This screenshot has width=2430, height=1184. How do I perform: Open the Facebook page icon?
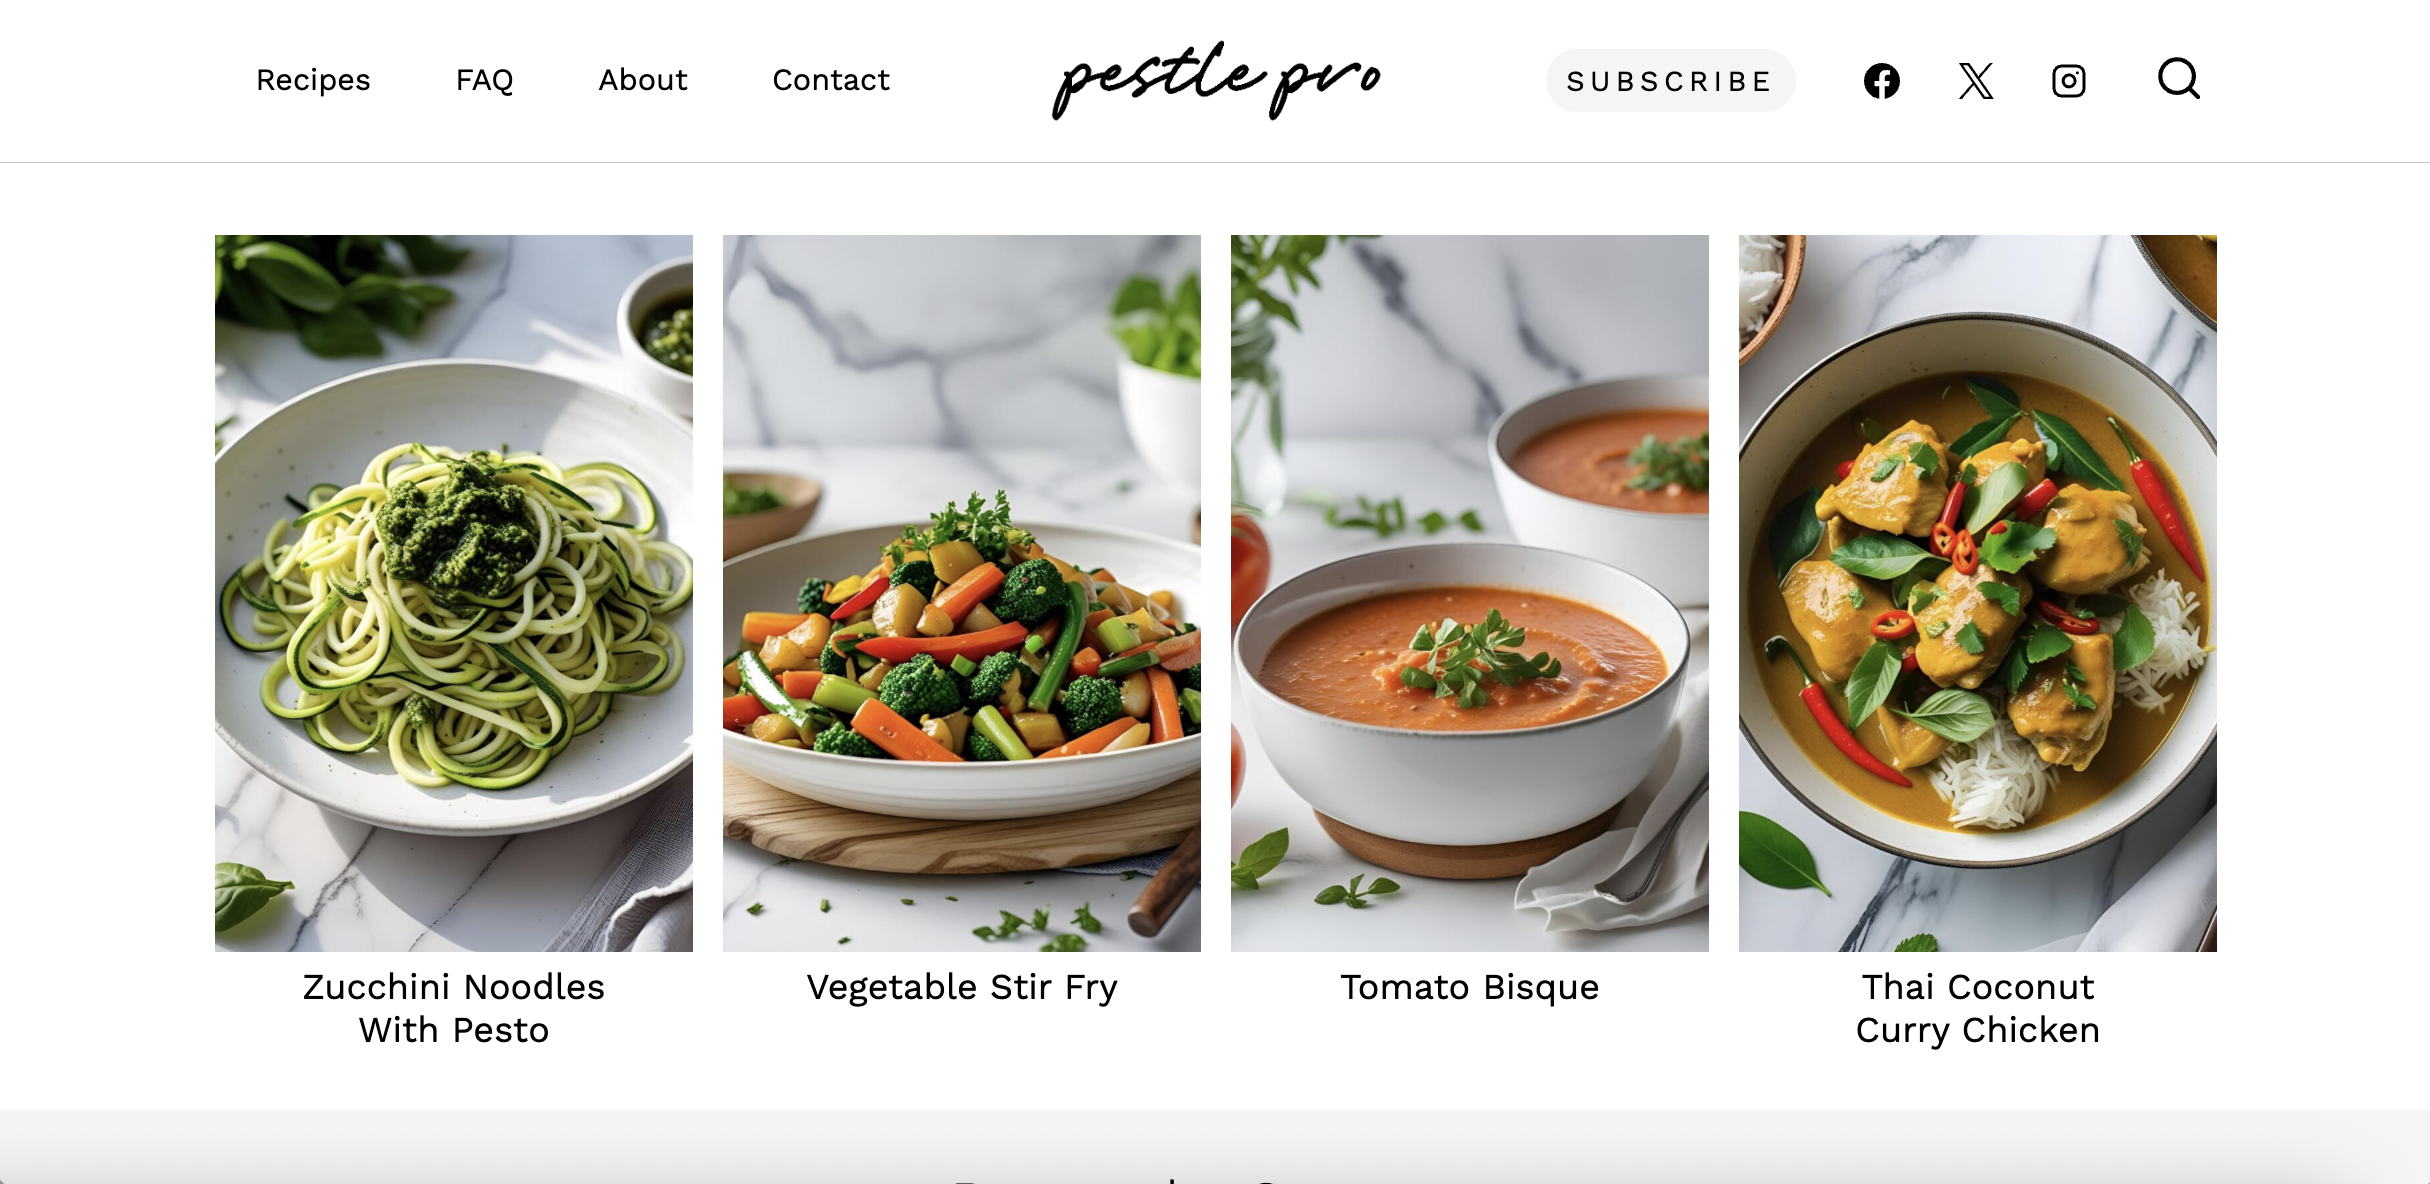pyautogui.click(x=1881, y=80)
